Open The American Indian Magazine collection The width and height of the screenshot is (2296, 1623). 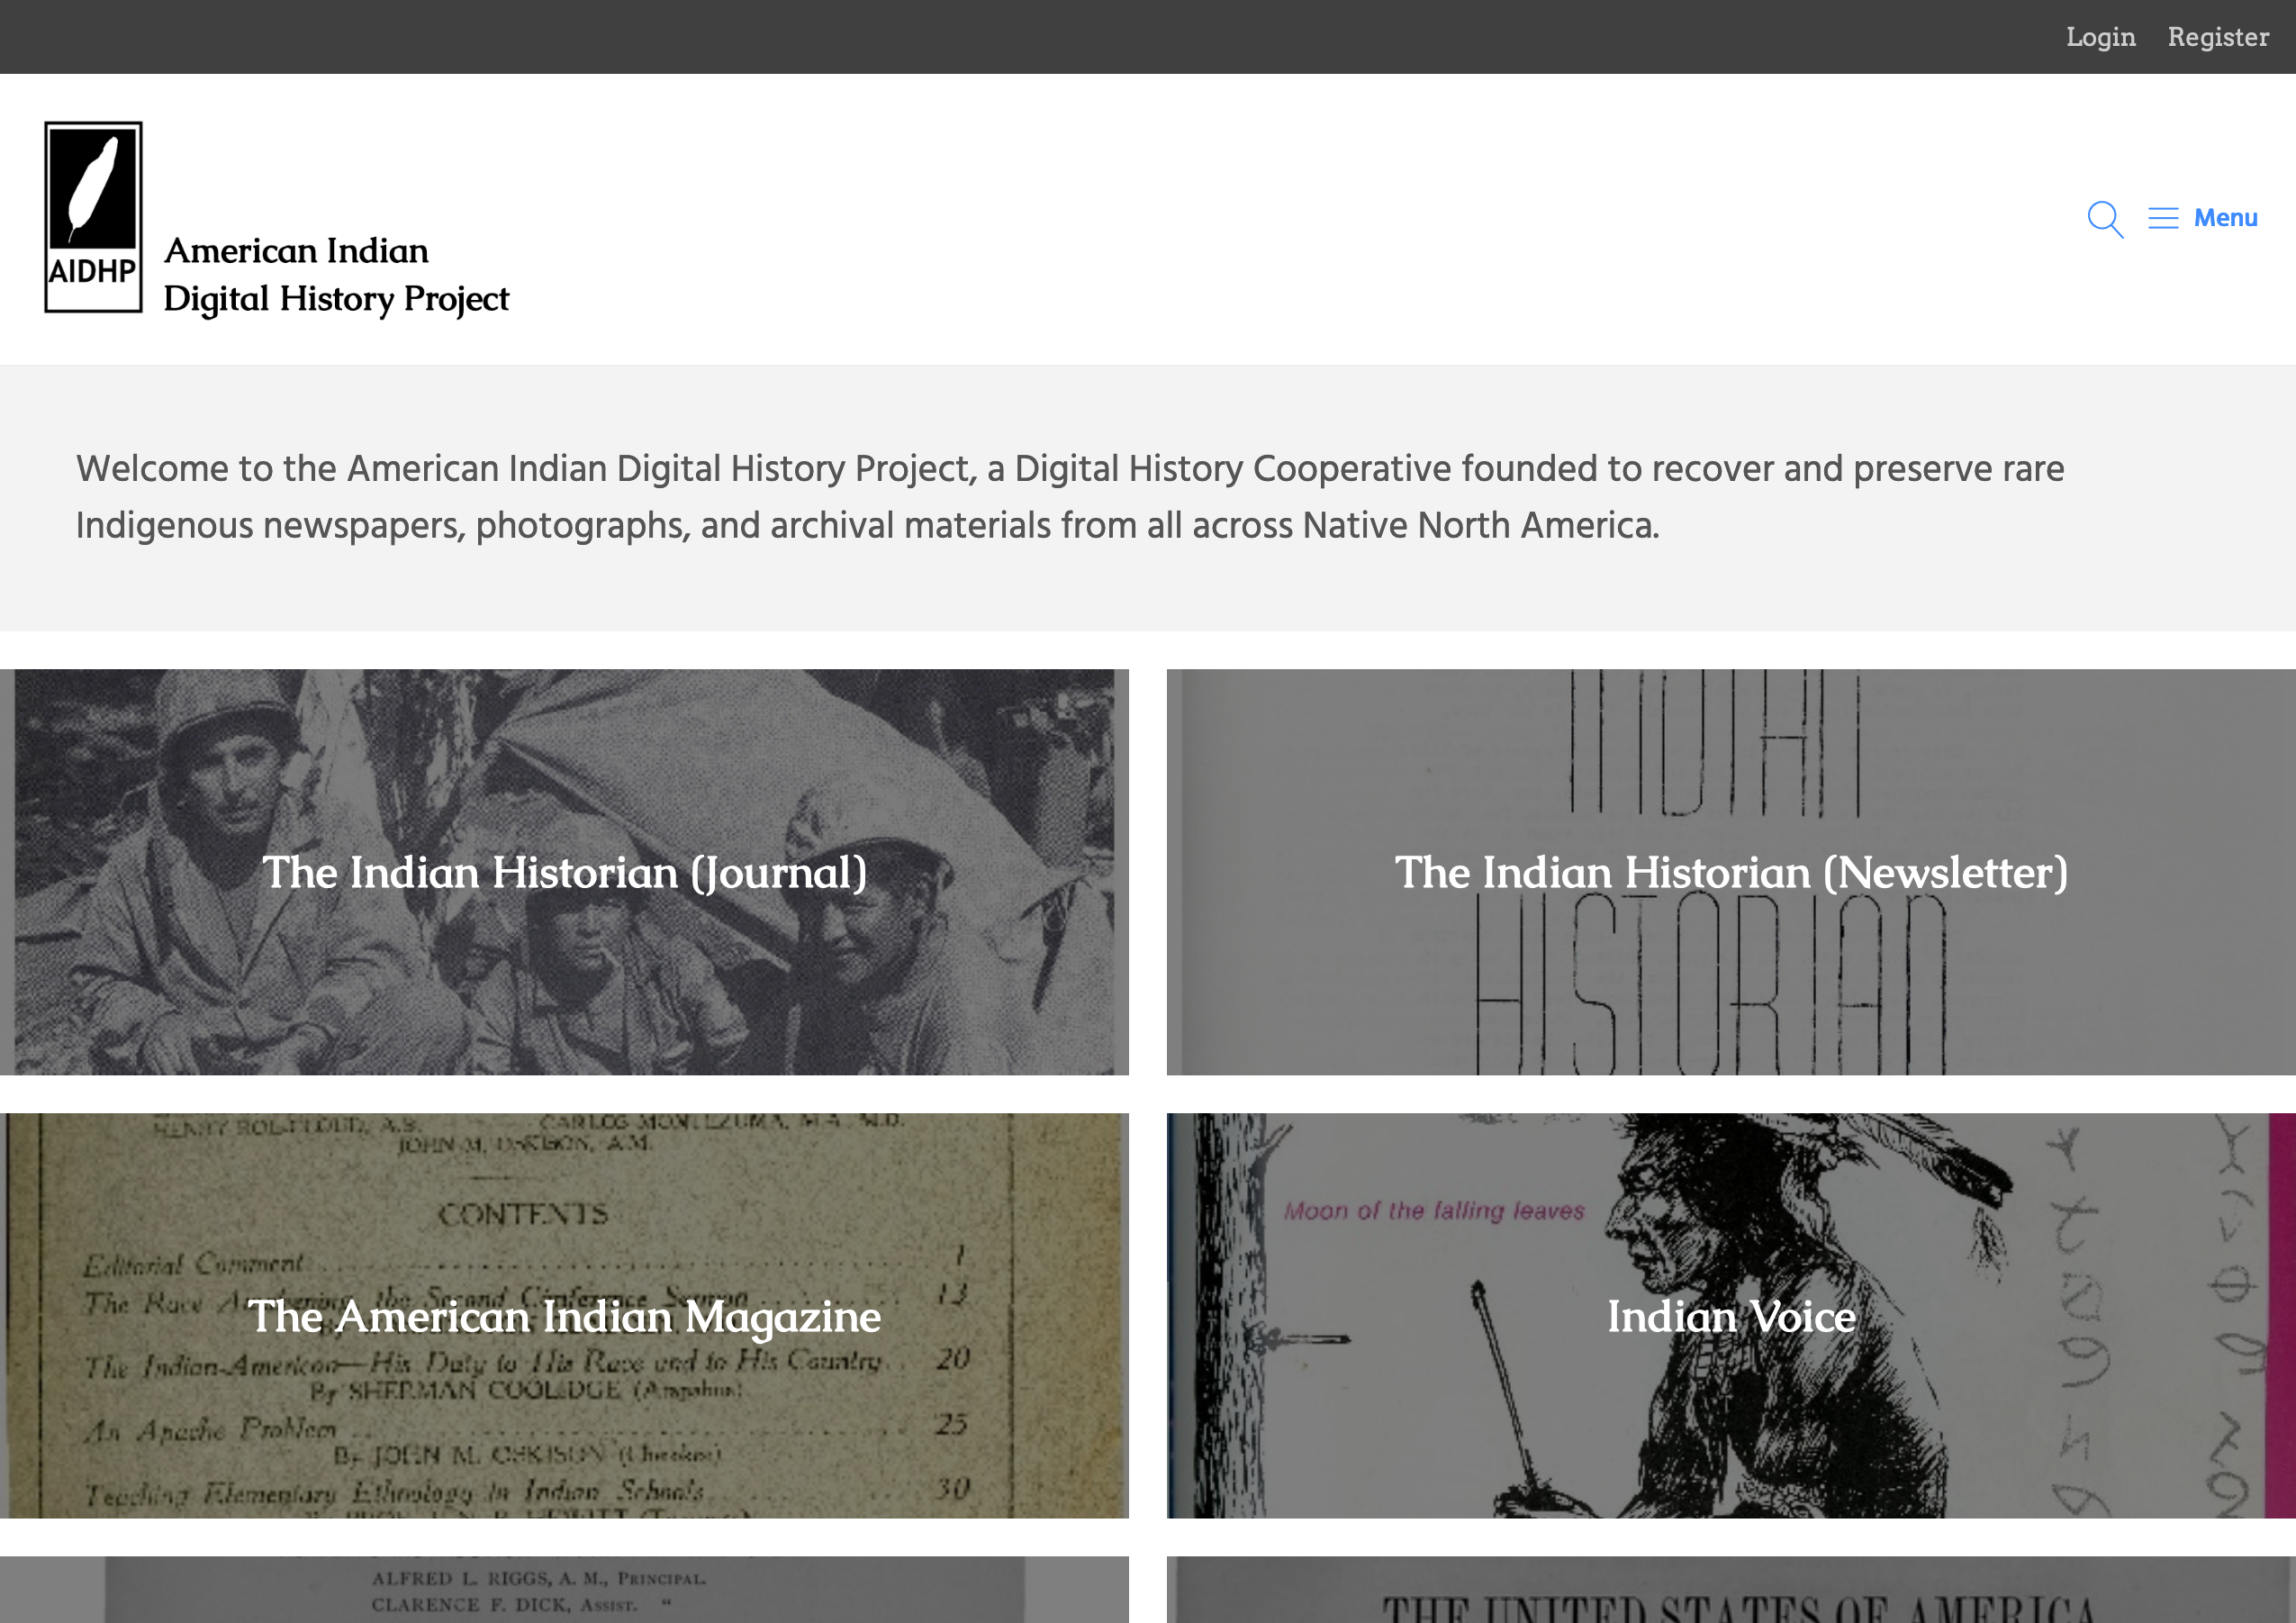pos(564,1315)
